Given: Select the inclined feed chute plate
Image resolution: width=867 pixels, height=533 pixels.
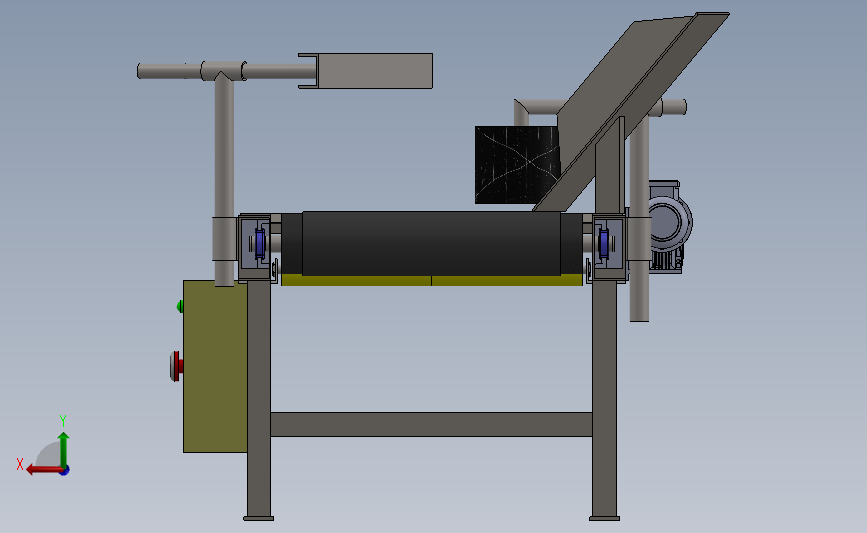Looking at the screenshot, I should click(x=630, y=111).
